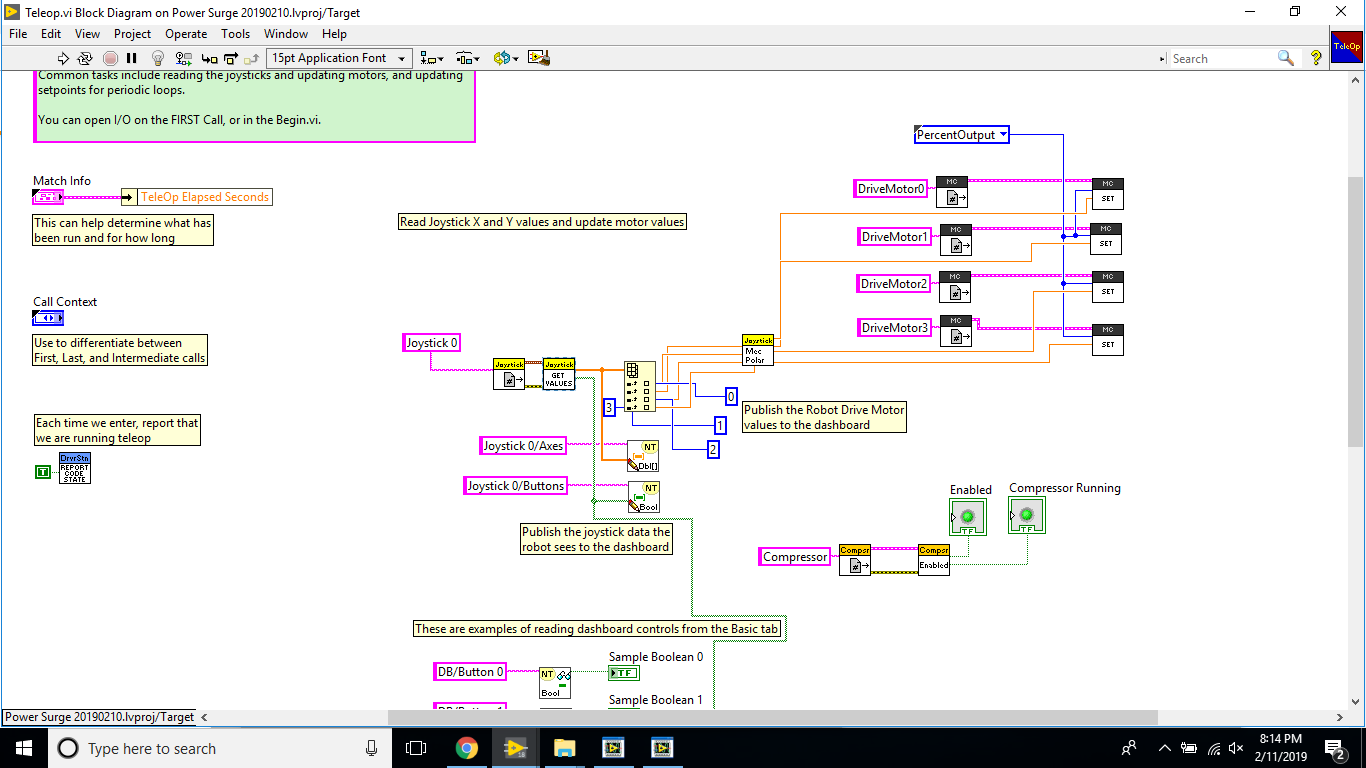The image size is (1366, 768).
Task: Pause the VI execution
Action: [x=131, y=58]
